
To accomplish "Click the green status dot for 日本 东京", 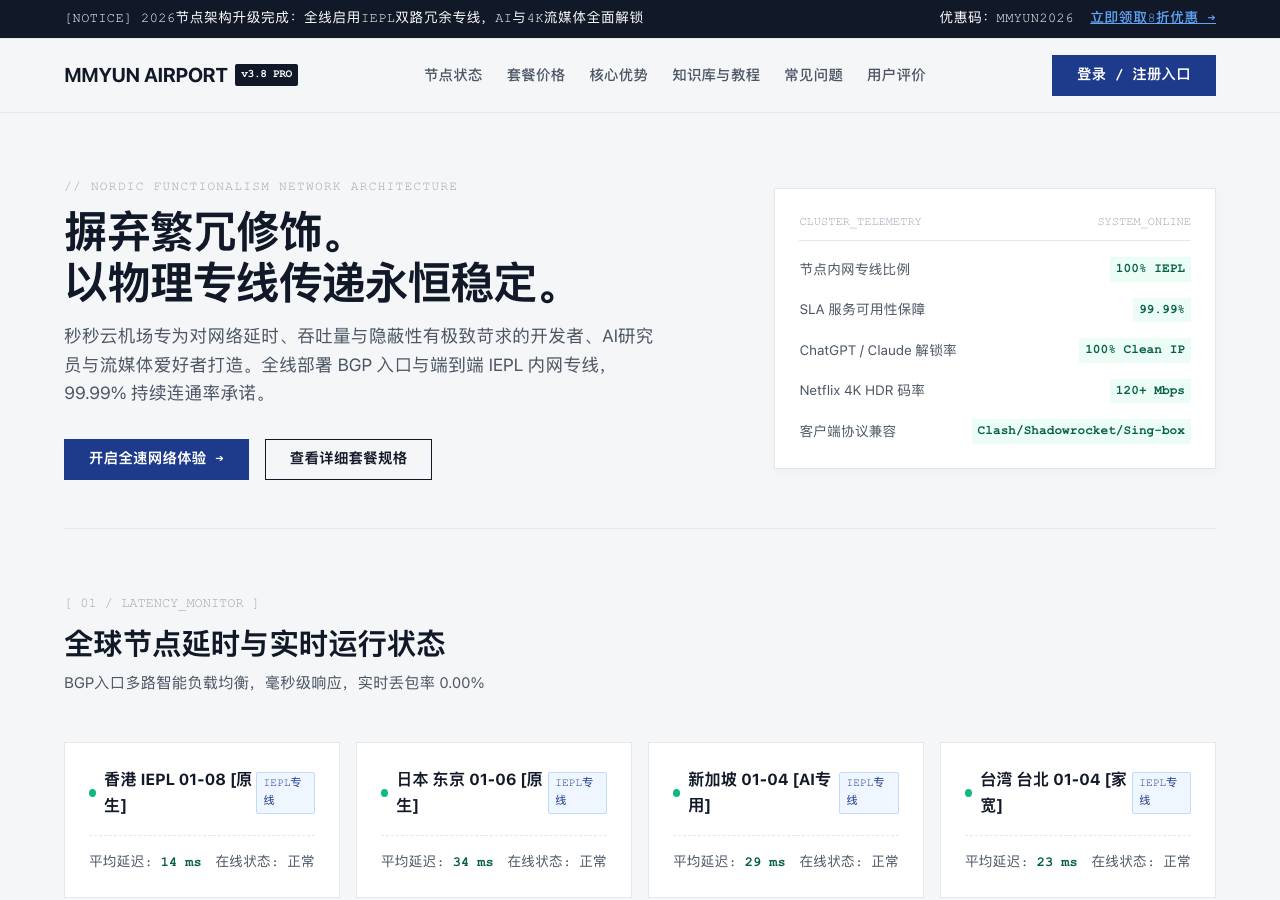I will [x=385, y=793].
